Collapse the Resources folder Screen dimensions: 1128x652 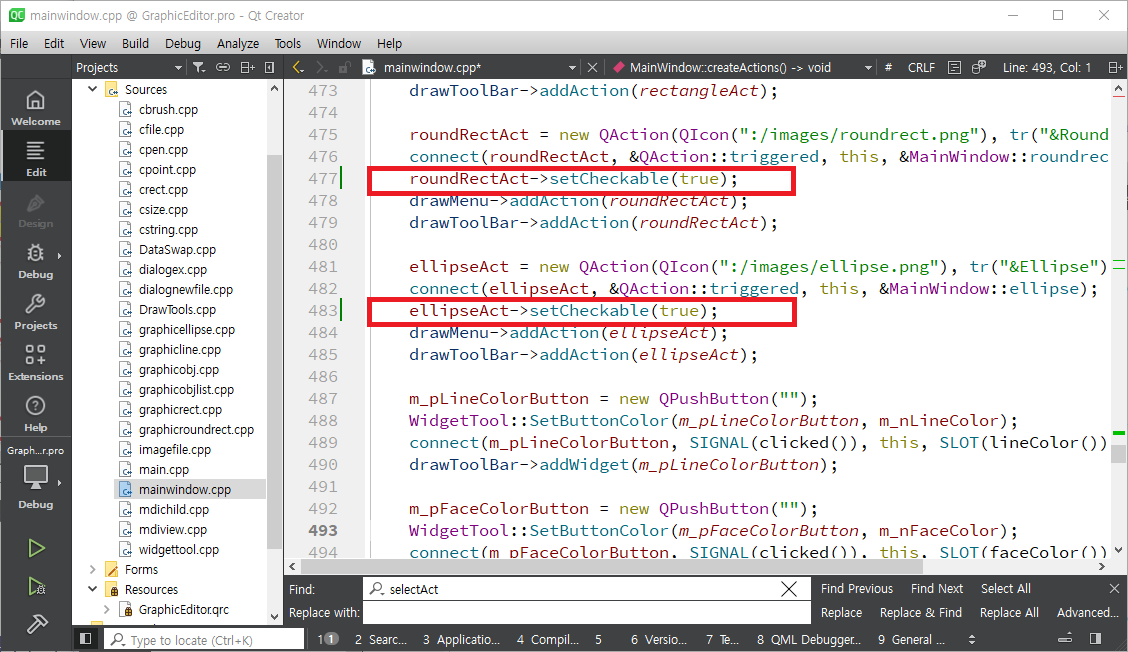(x=92, y=589)
